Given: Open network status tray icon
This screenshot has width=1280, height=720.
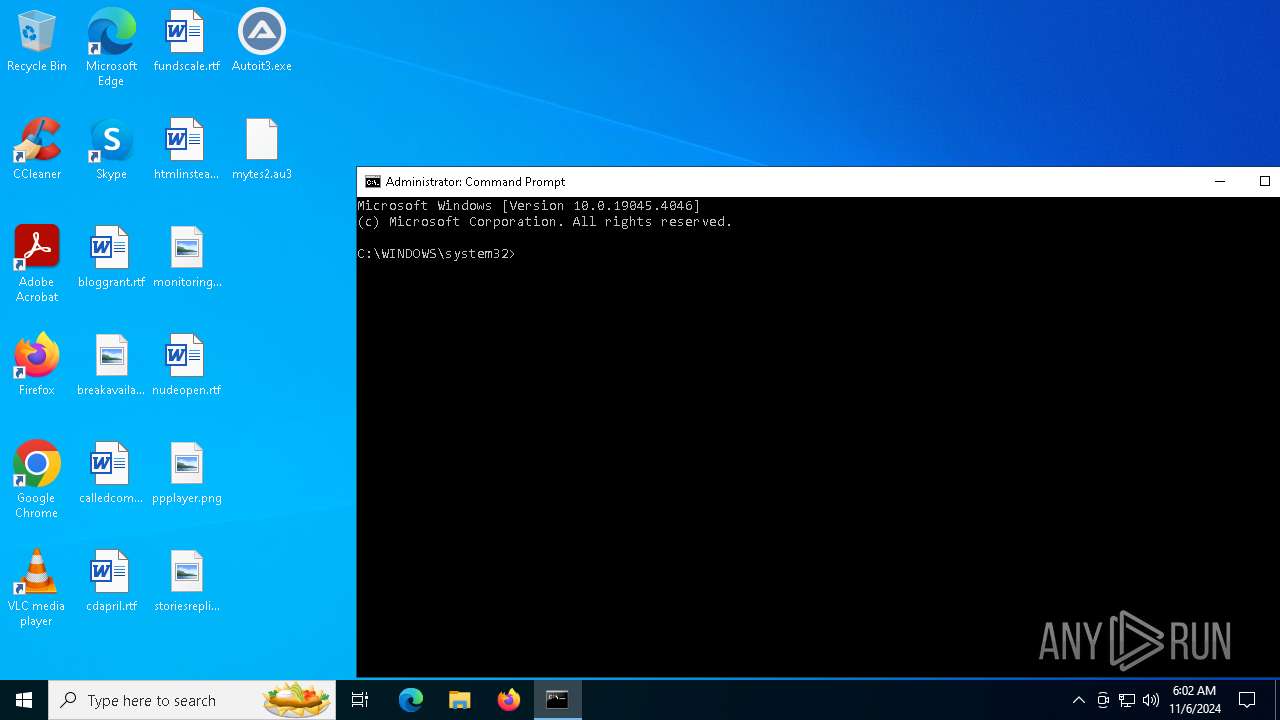Looking at the screenshot, I should [x=1127, y=700].
